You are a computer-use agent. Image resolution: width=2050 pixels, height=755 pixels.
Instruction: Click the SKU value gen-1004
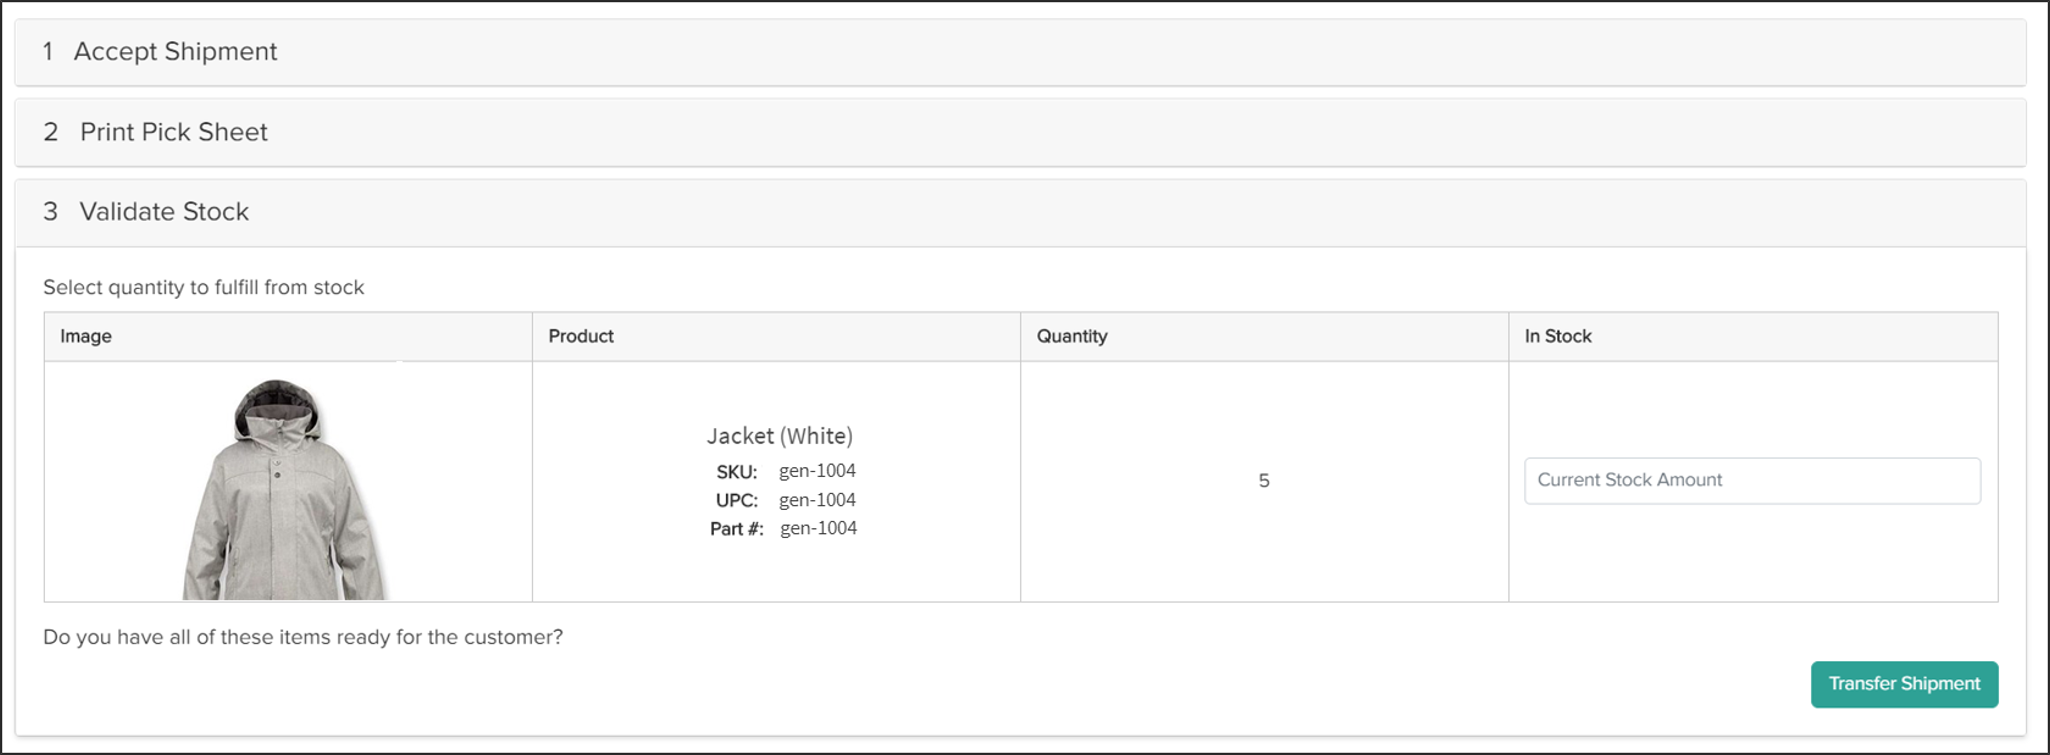point(818,470)
